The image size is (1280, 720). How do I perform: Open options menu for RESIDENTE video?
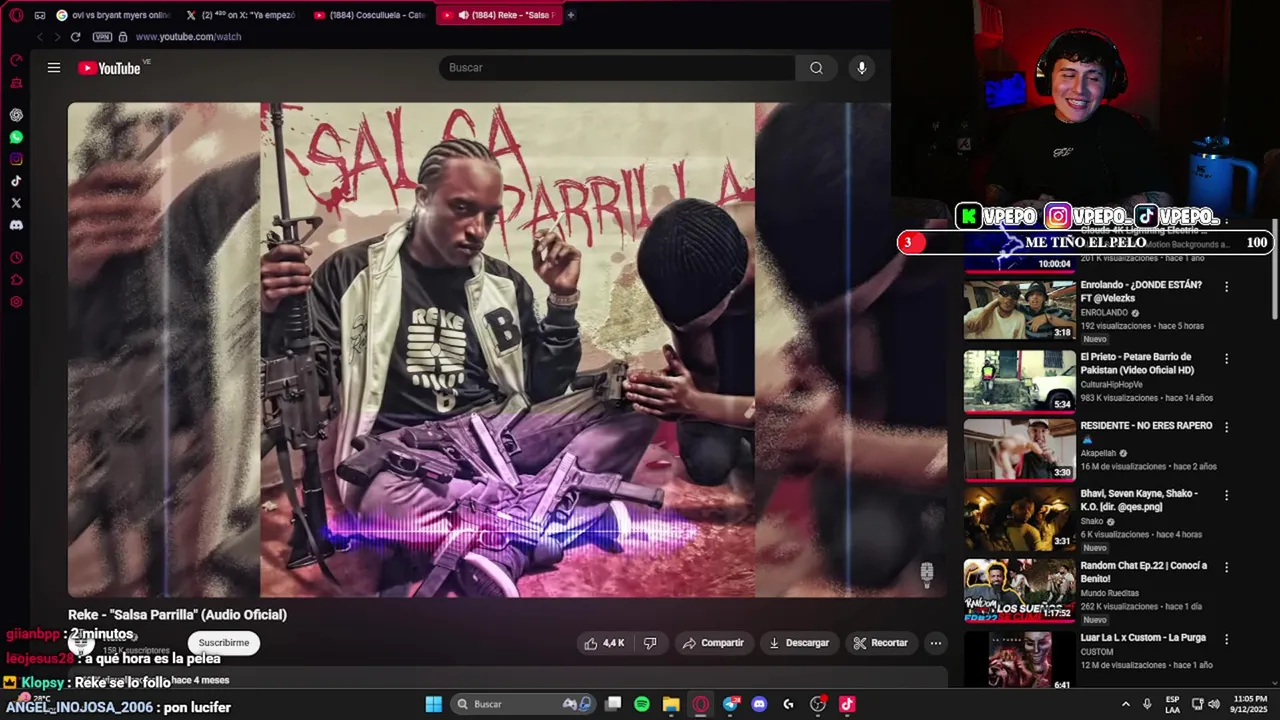[1227, 427]
